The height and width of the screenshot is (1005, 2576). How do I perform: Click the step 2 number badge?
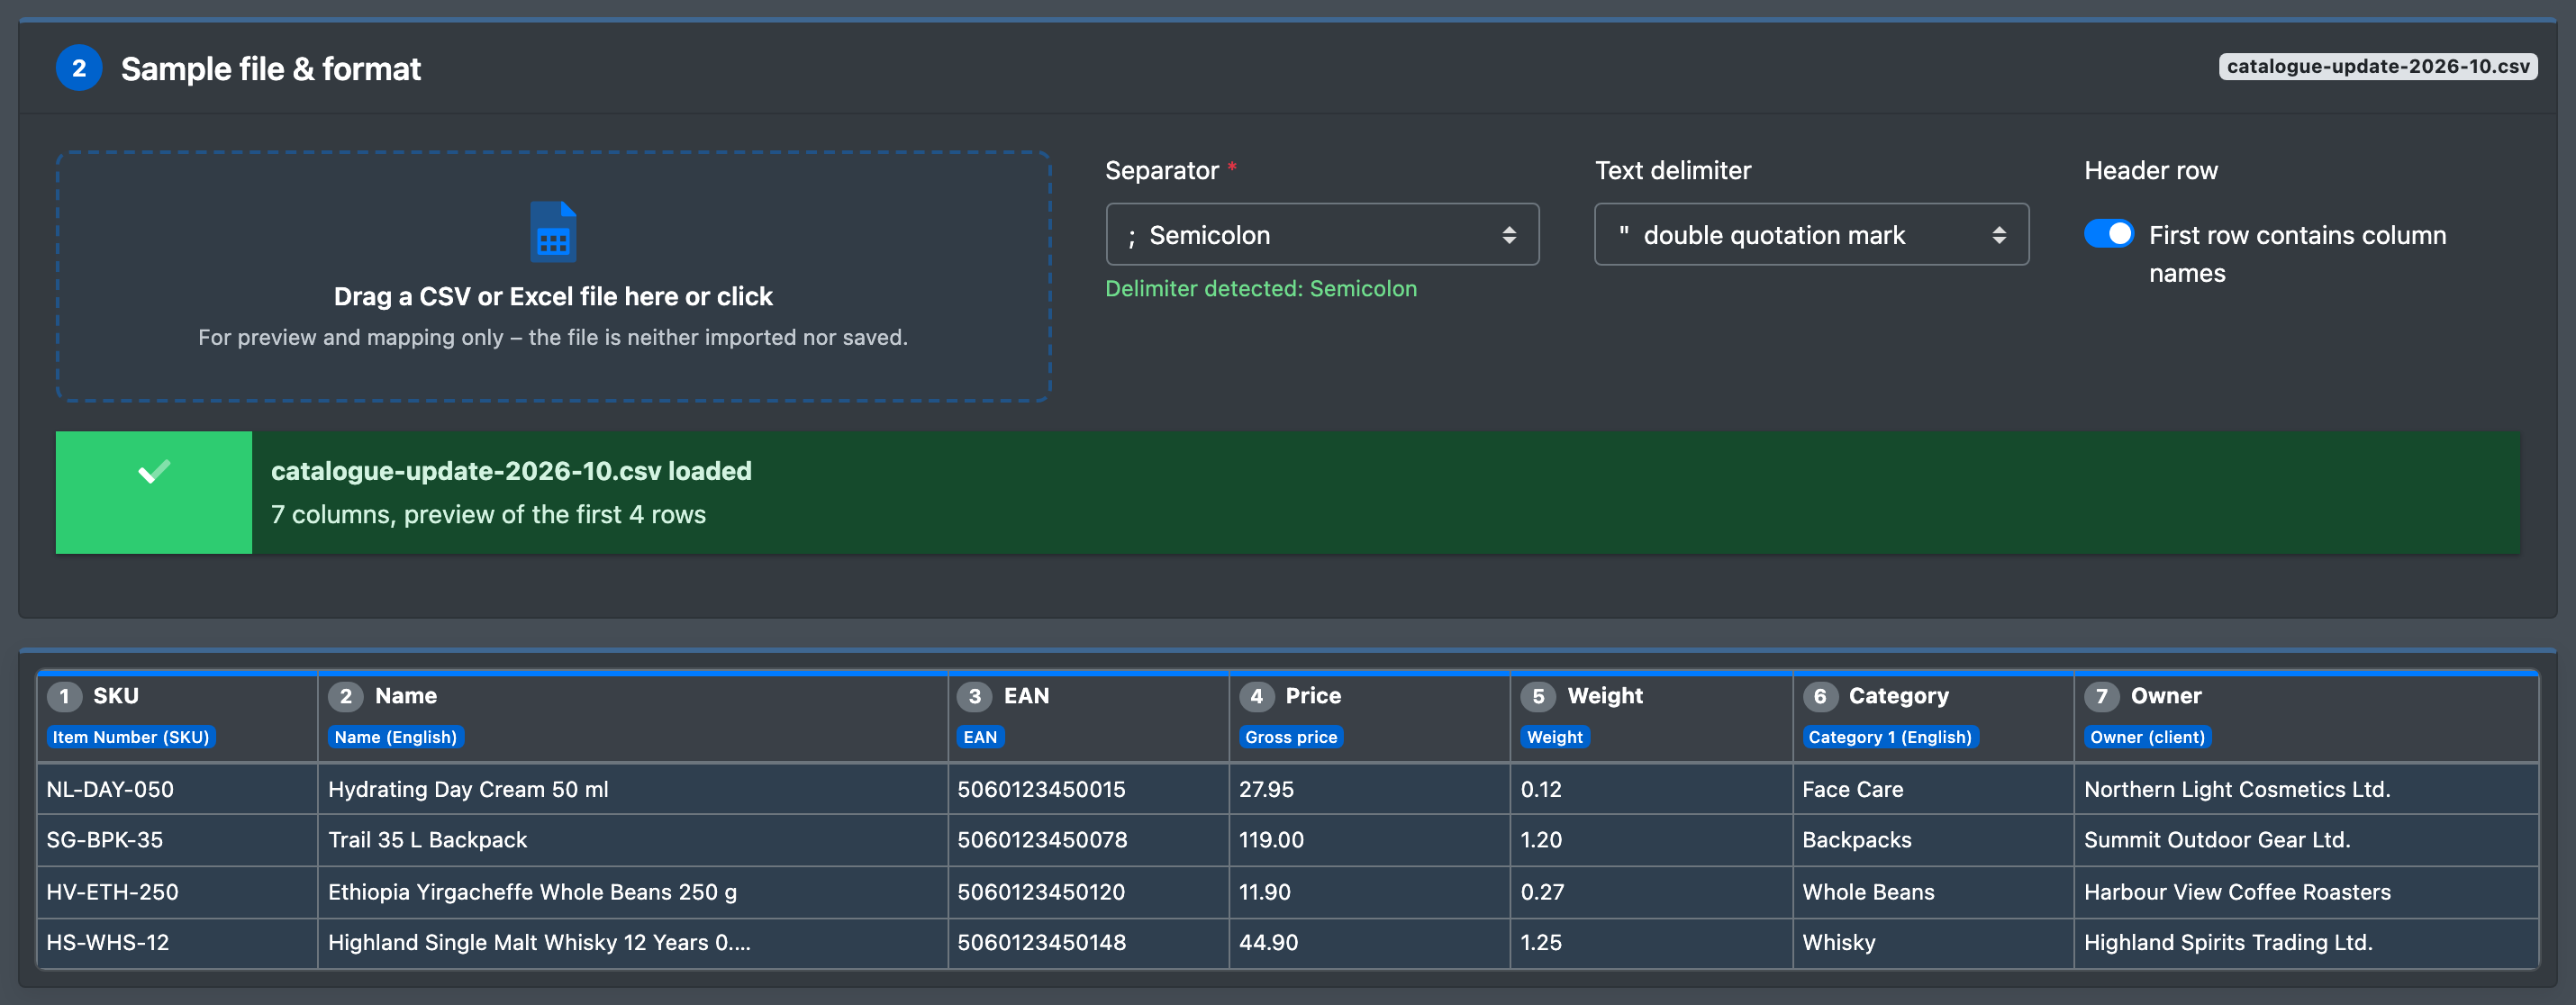pyautogui.click(x=79, y=68)
